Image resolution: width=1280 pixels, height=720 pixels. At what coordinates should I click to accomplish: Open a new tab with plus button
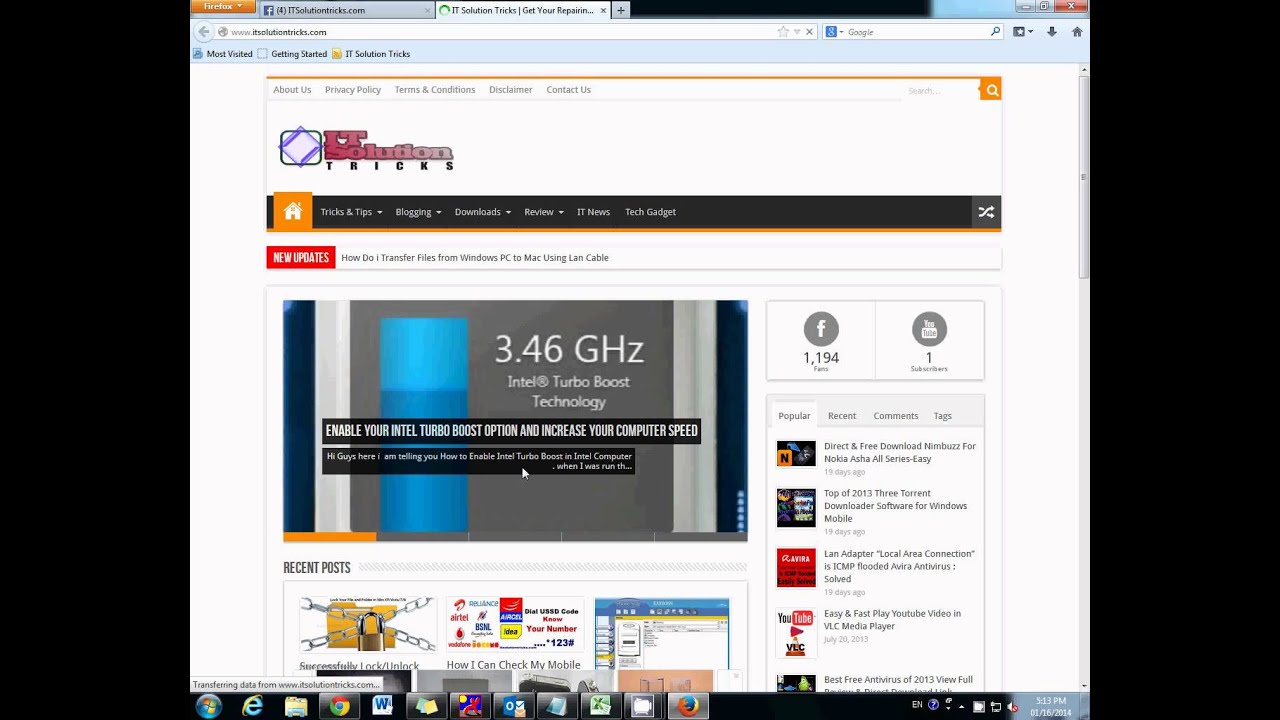tap(621, 10)
